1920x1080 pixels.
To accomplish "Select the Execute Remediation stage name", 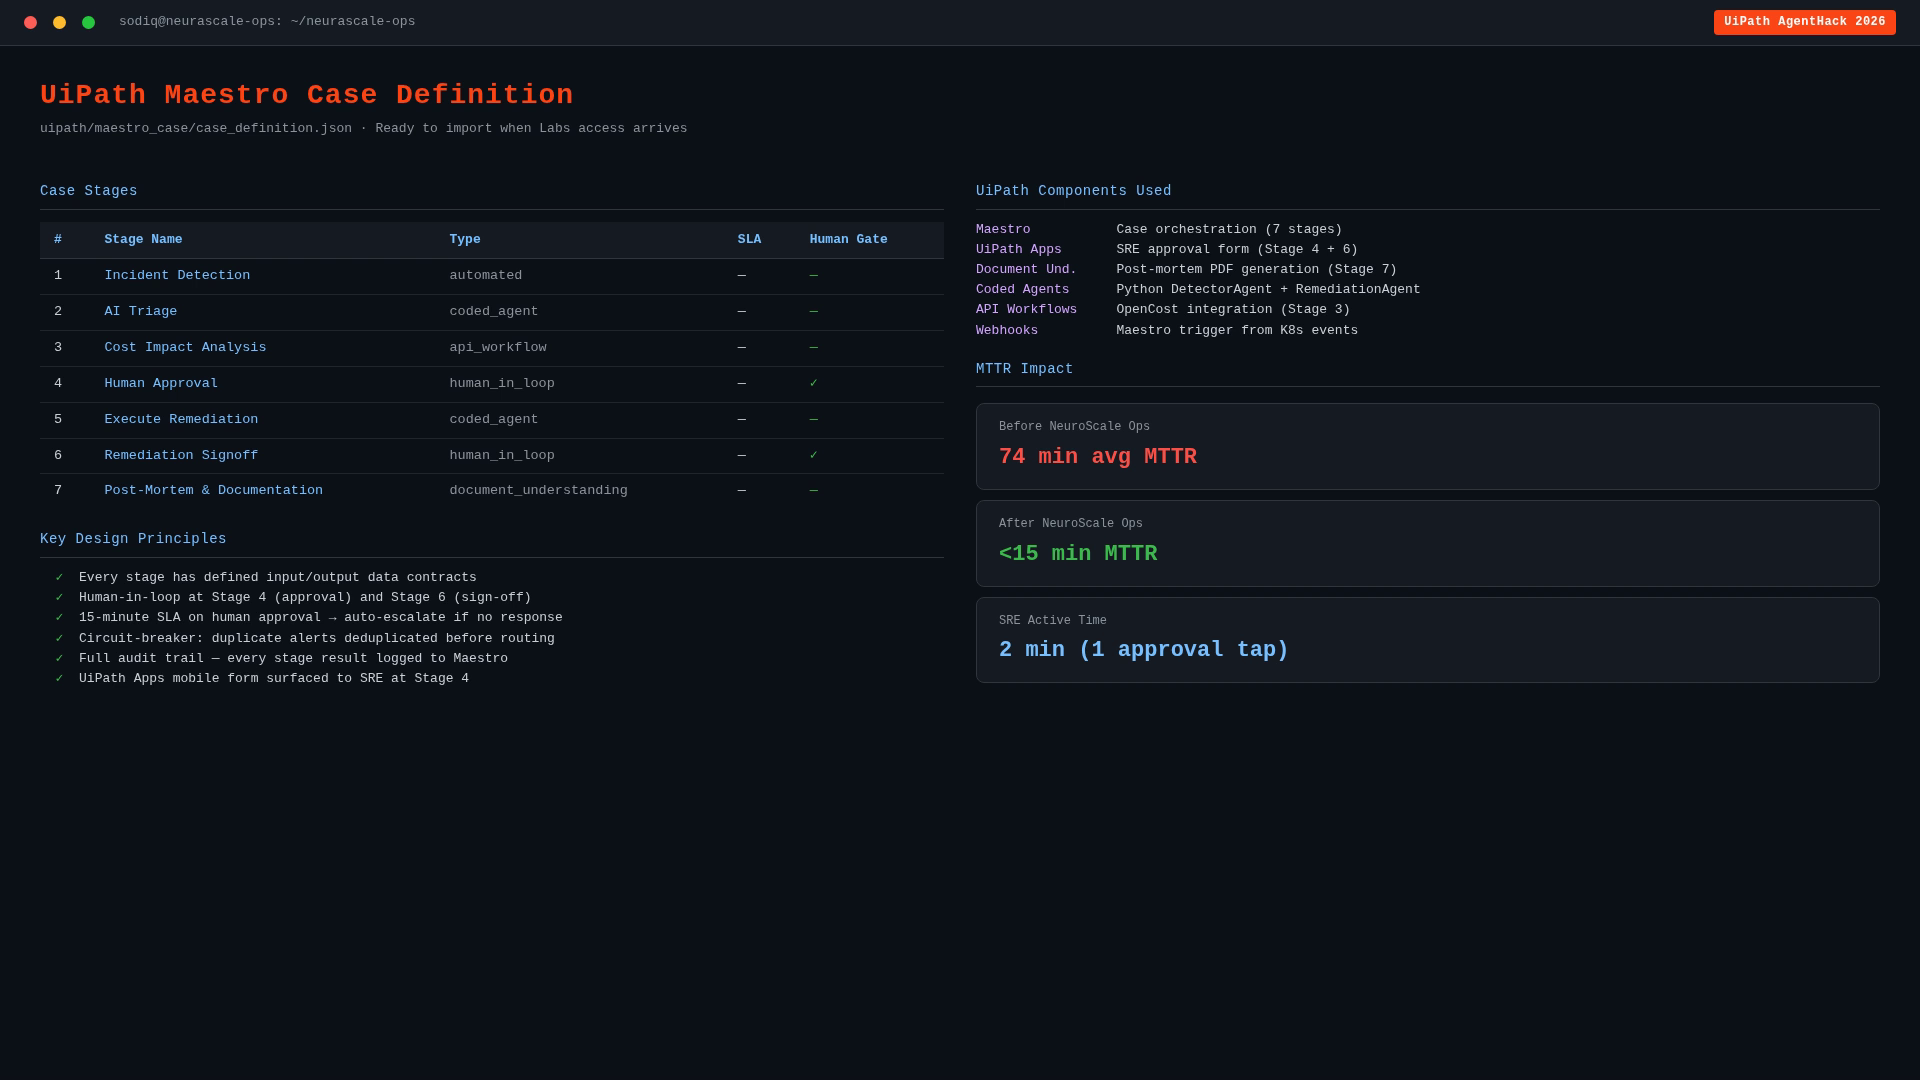I will click(181, 420).
